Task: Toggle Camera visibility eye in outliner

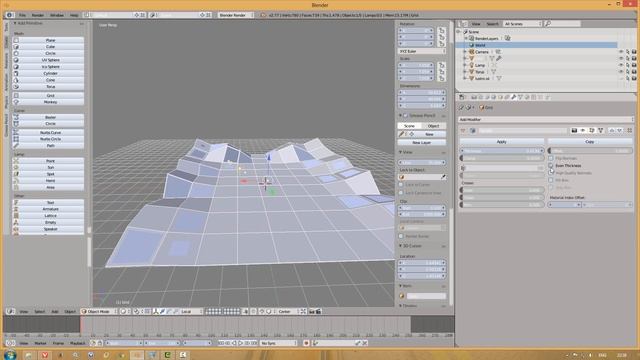Action: click(621, 52)
